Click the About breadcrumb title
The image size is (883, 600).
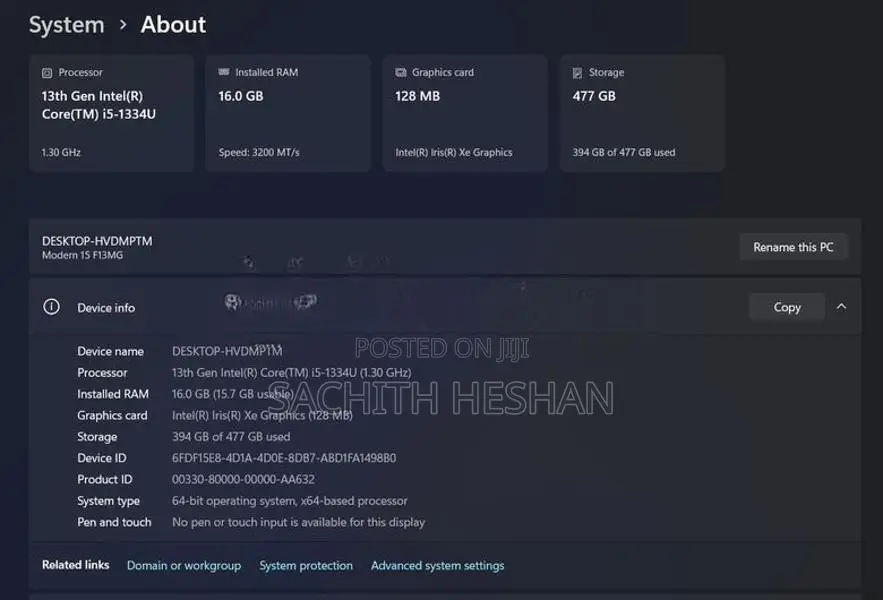tap(173, 25)
